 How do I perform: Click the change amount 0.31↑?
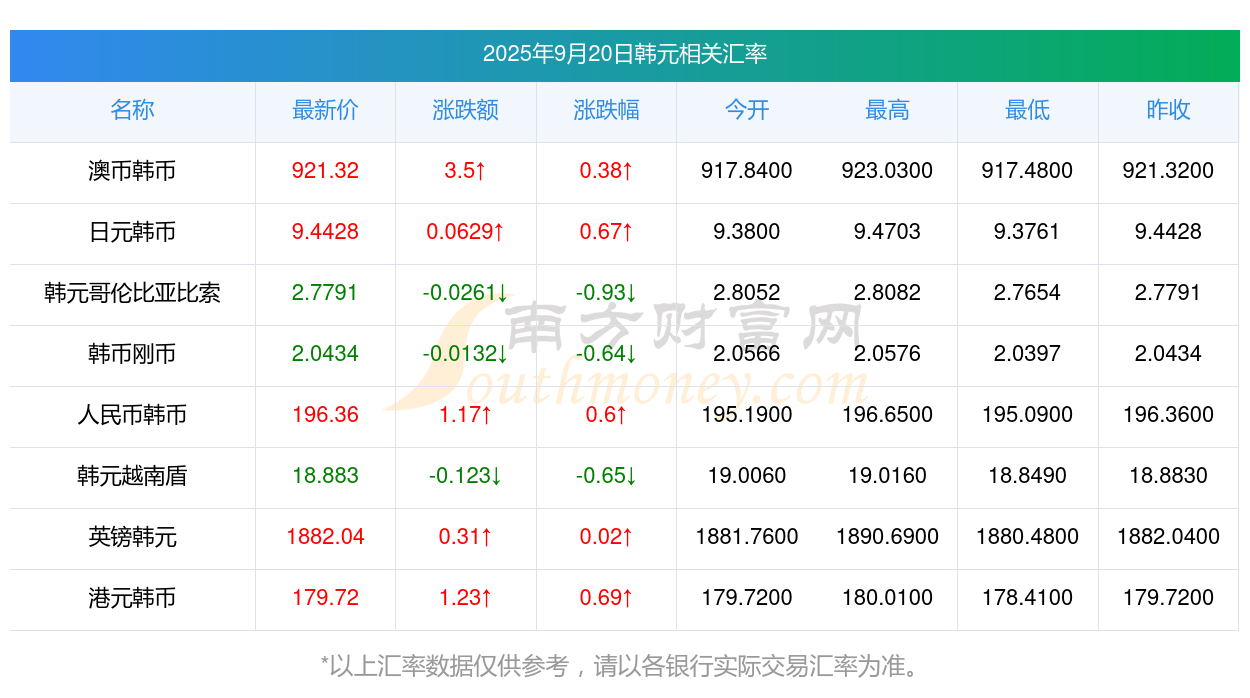pos(466,537)
